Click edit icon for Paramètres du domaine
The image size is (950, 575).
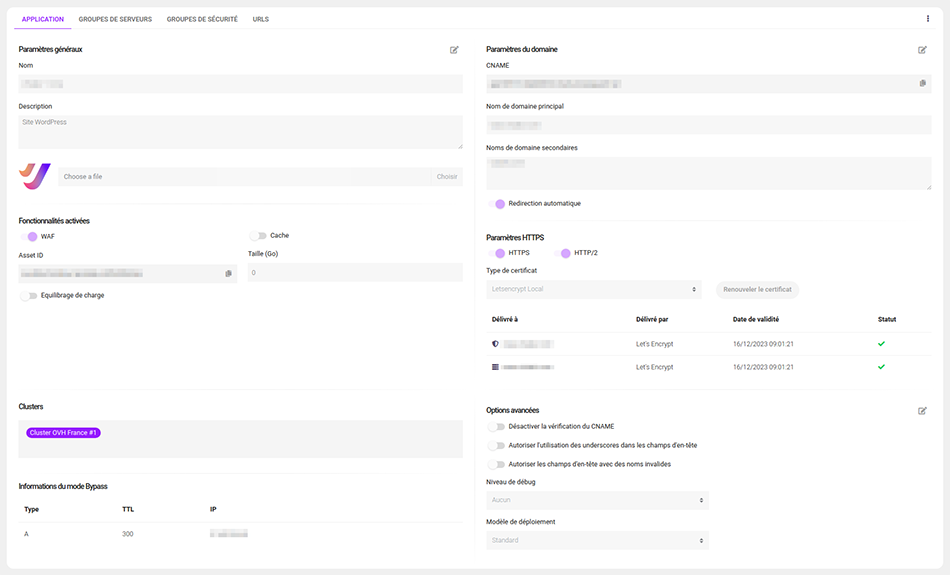click(922, 49)
